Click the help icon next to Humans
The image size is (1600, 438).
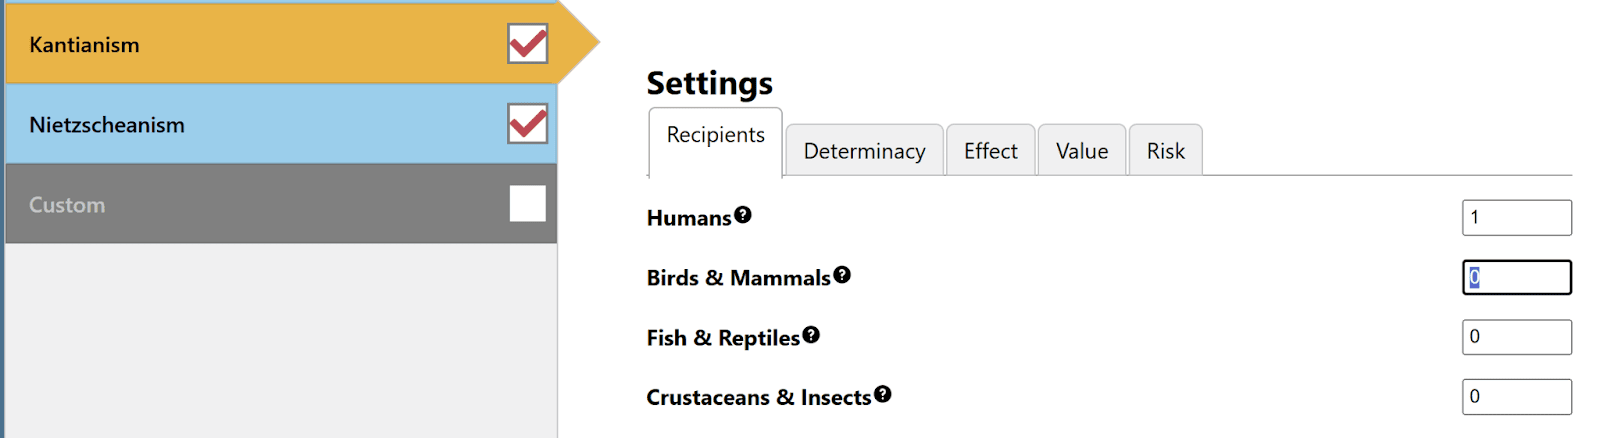(x=742, y=215)
